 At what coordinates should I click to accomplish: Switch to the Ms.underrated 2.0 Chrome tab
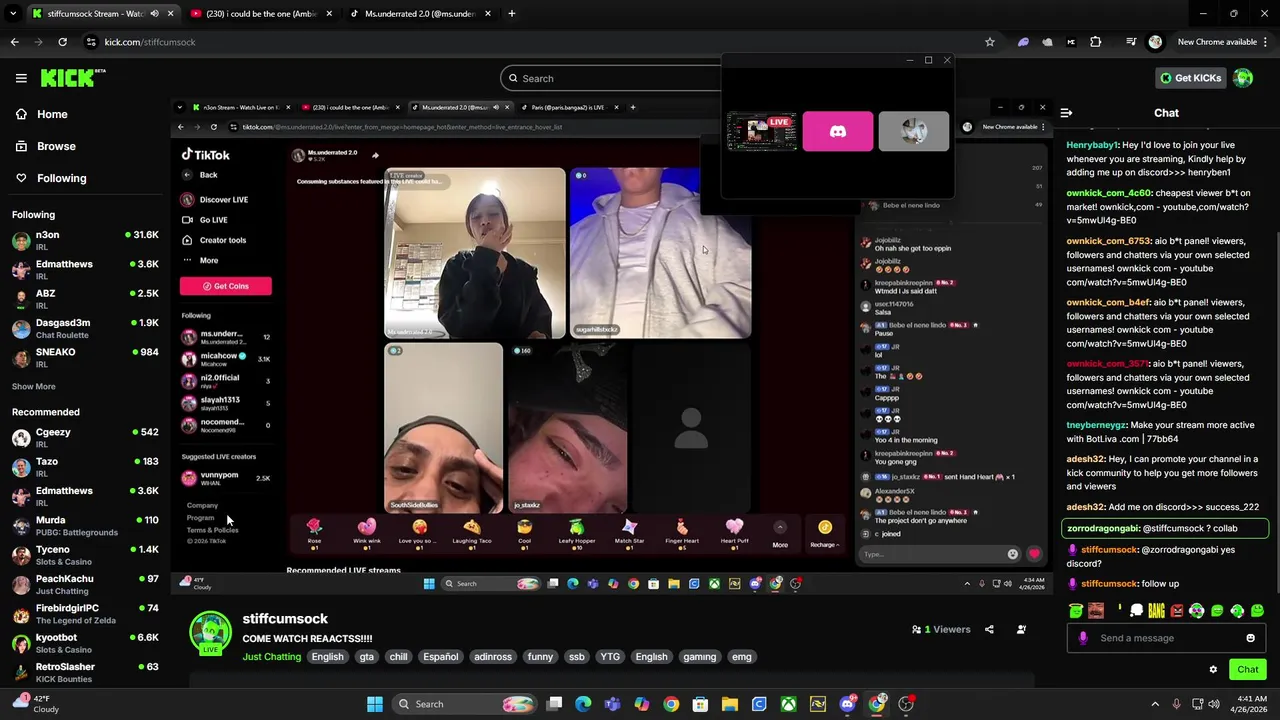[x=418, y=14]
